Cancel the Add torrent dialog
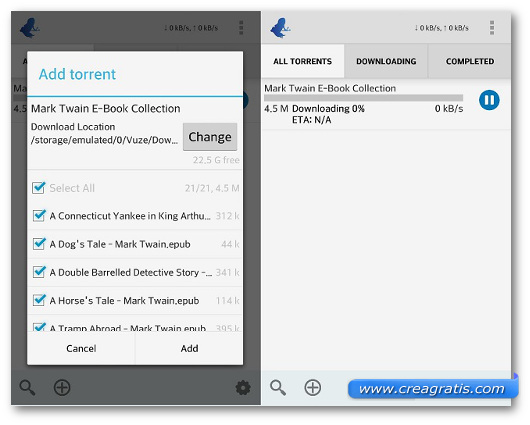This screenshot has height=425, width=530. pos(81,348)
